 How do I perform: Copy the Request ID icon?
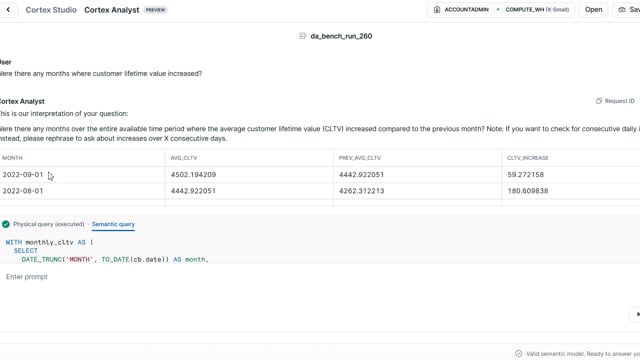(x=599, y=101)
